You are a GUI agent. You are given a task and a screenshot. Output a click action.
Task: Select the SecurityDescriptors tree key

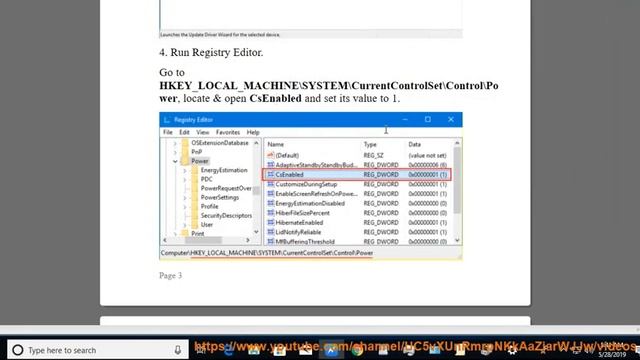pos(226,216)
